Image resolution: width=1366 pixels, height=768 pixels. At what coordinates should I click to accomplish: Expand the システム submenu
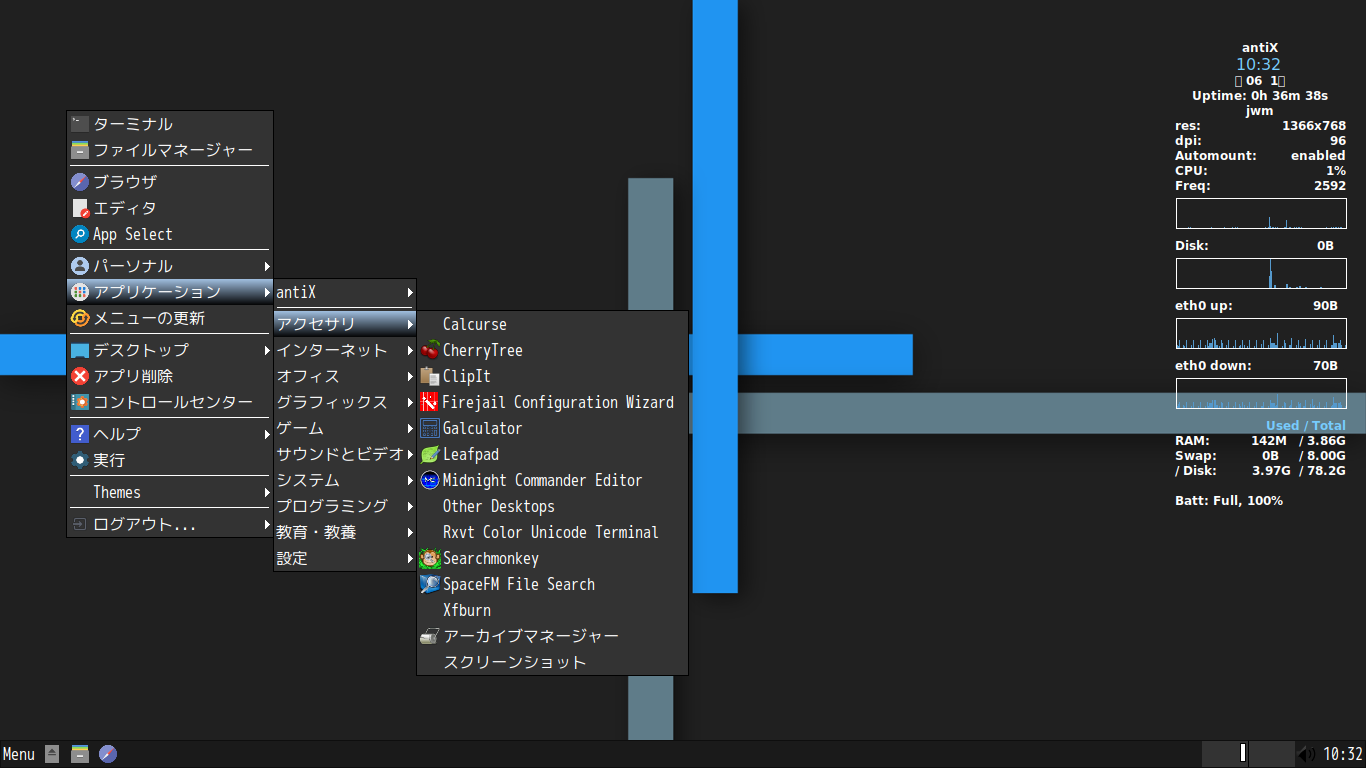pyautogui.click(x=345, y=480)
